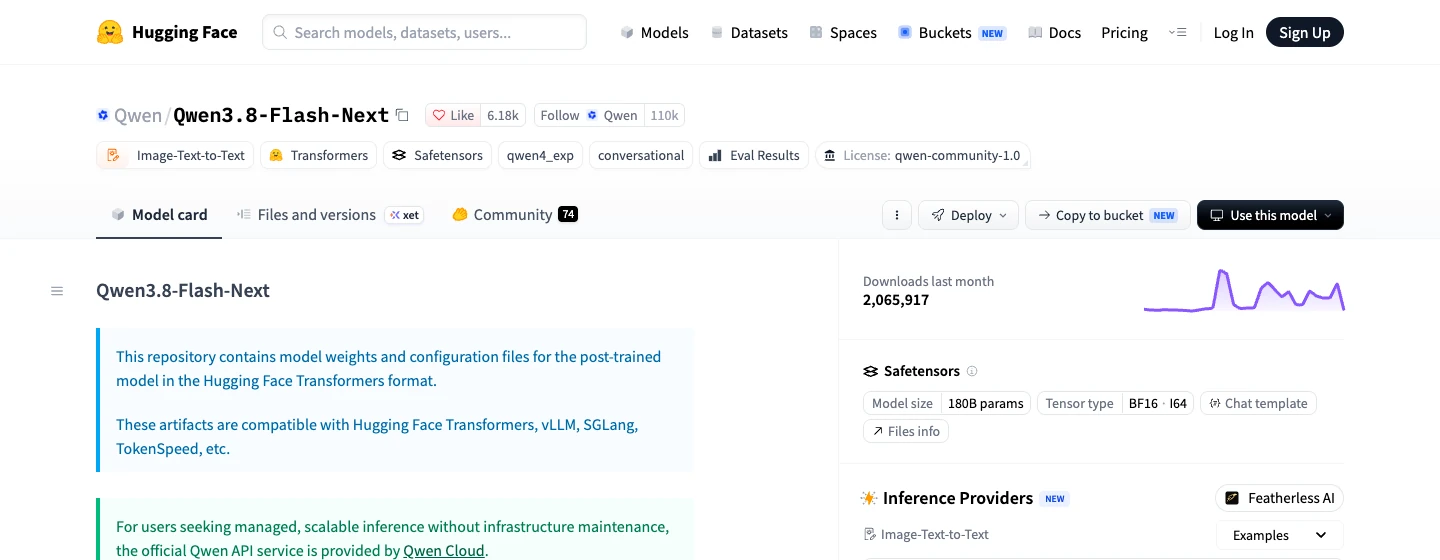Click the heart Like button
This screenshot has height=560, width=1440.
pos(453,115)
